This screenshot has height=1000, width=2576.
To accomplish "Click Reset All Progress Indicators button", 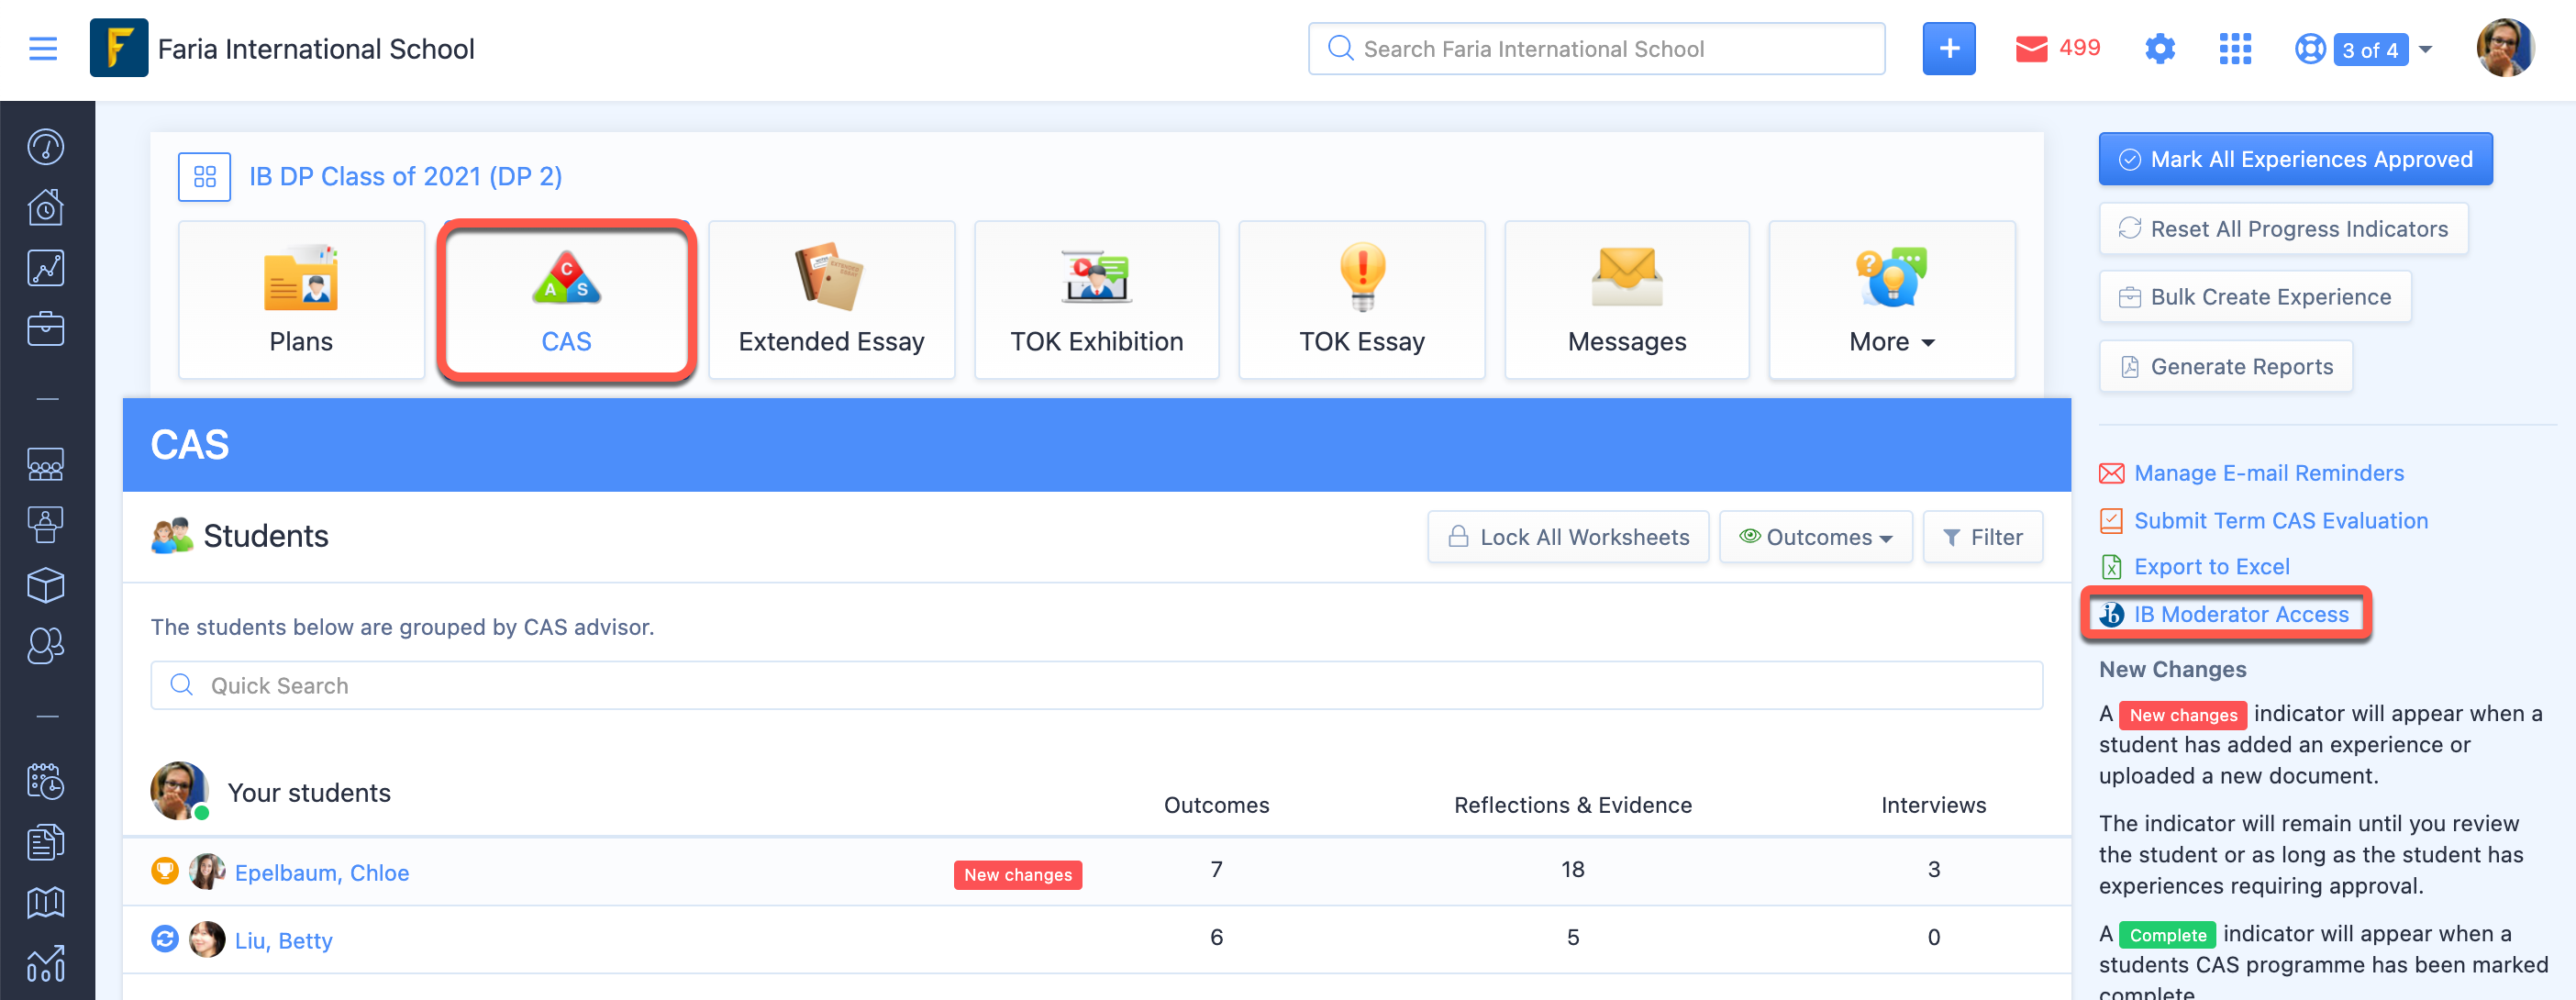I will click(2283, 228).
